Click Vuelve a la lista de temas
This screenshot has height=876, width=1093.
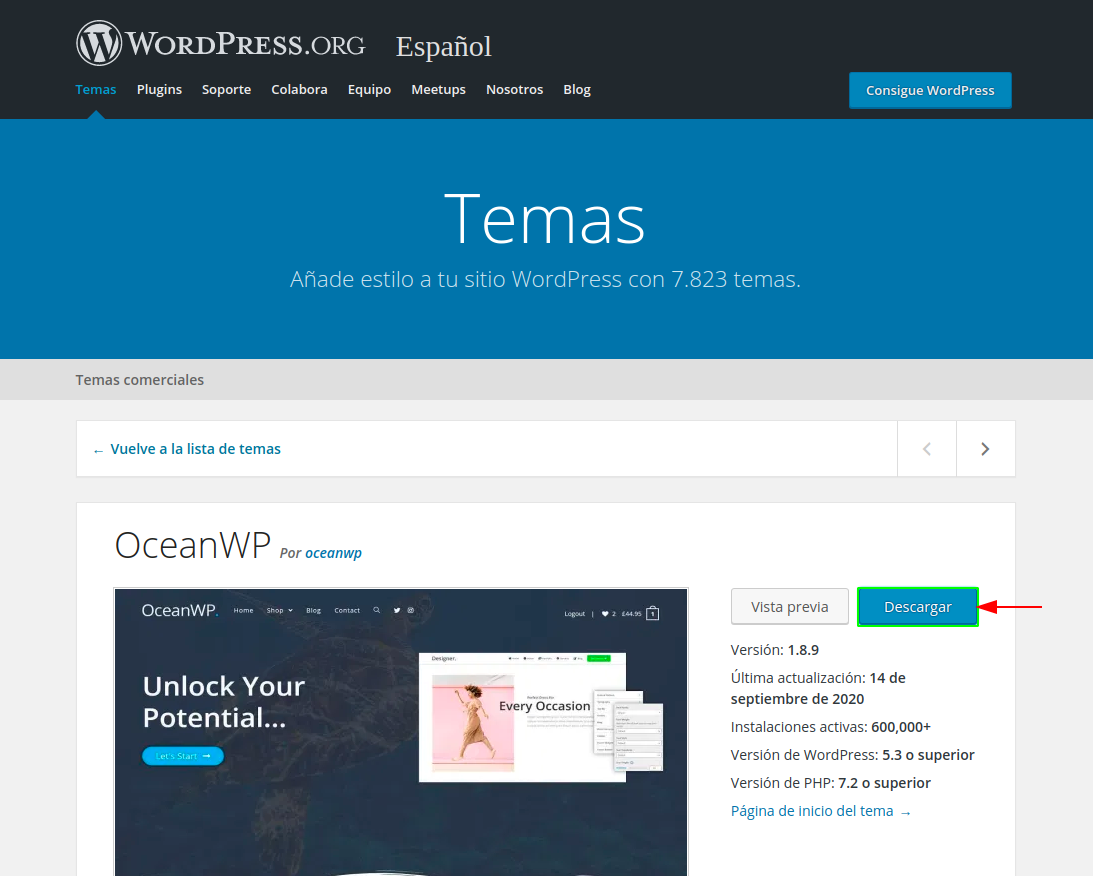point(187,449)
